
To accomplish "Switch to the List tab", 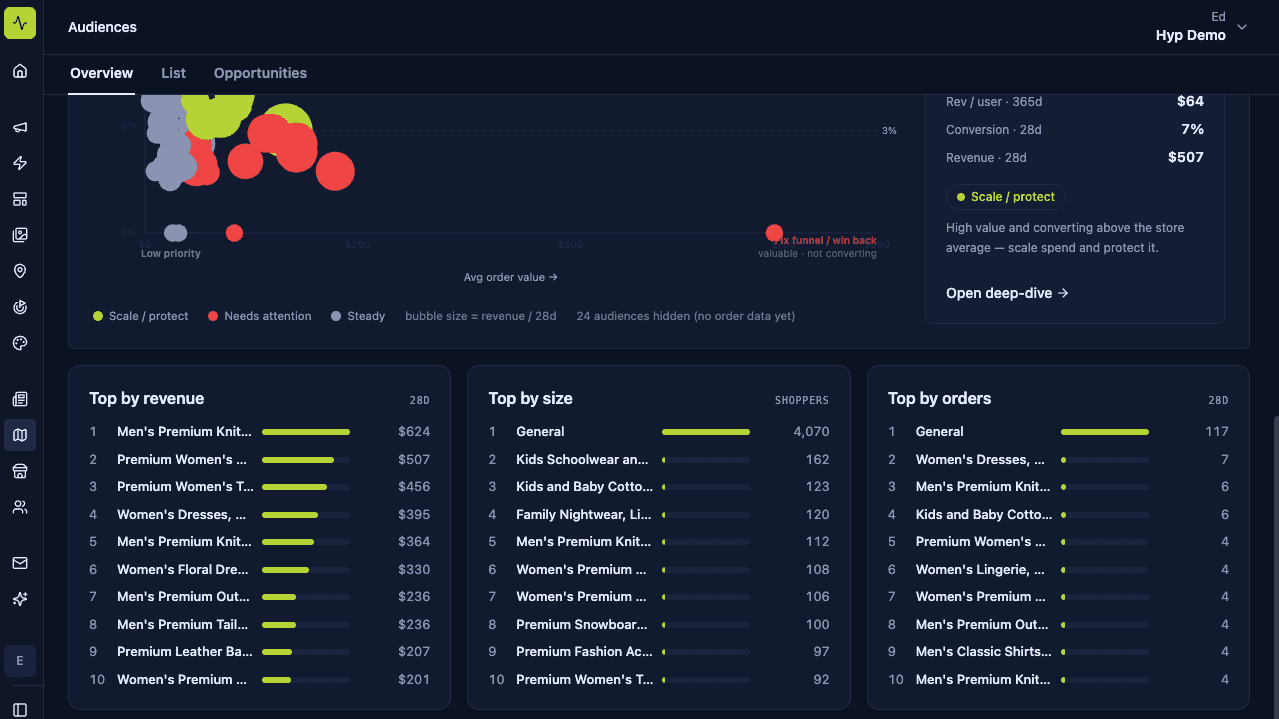I will (173, 73).
